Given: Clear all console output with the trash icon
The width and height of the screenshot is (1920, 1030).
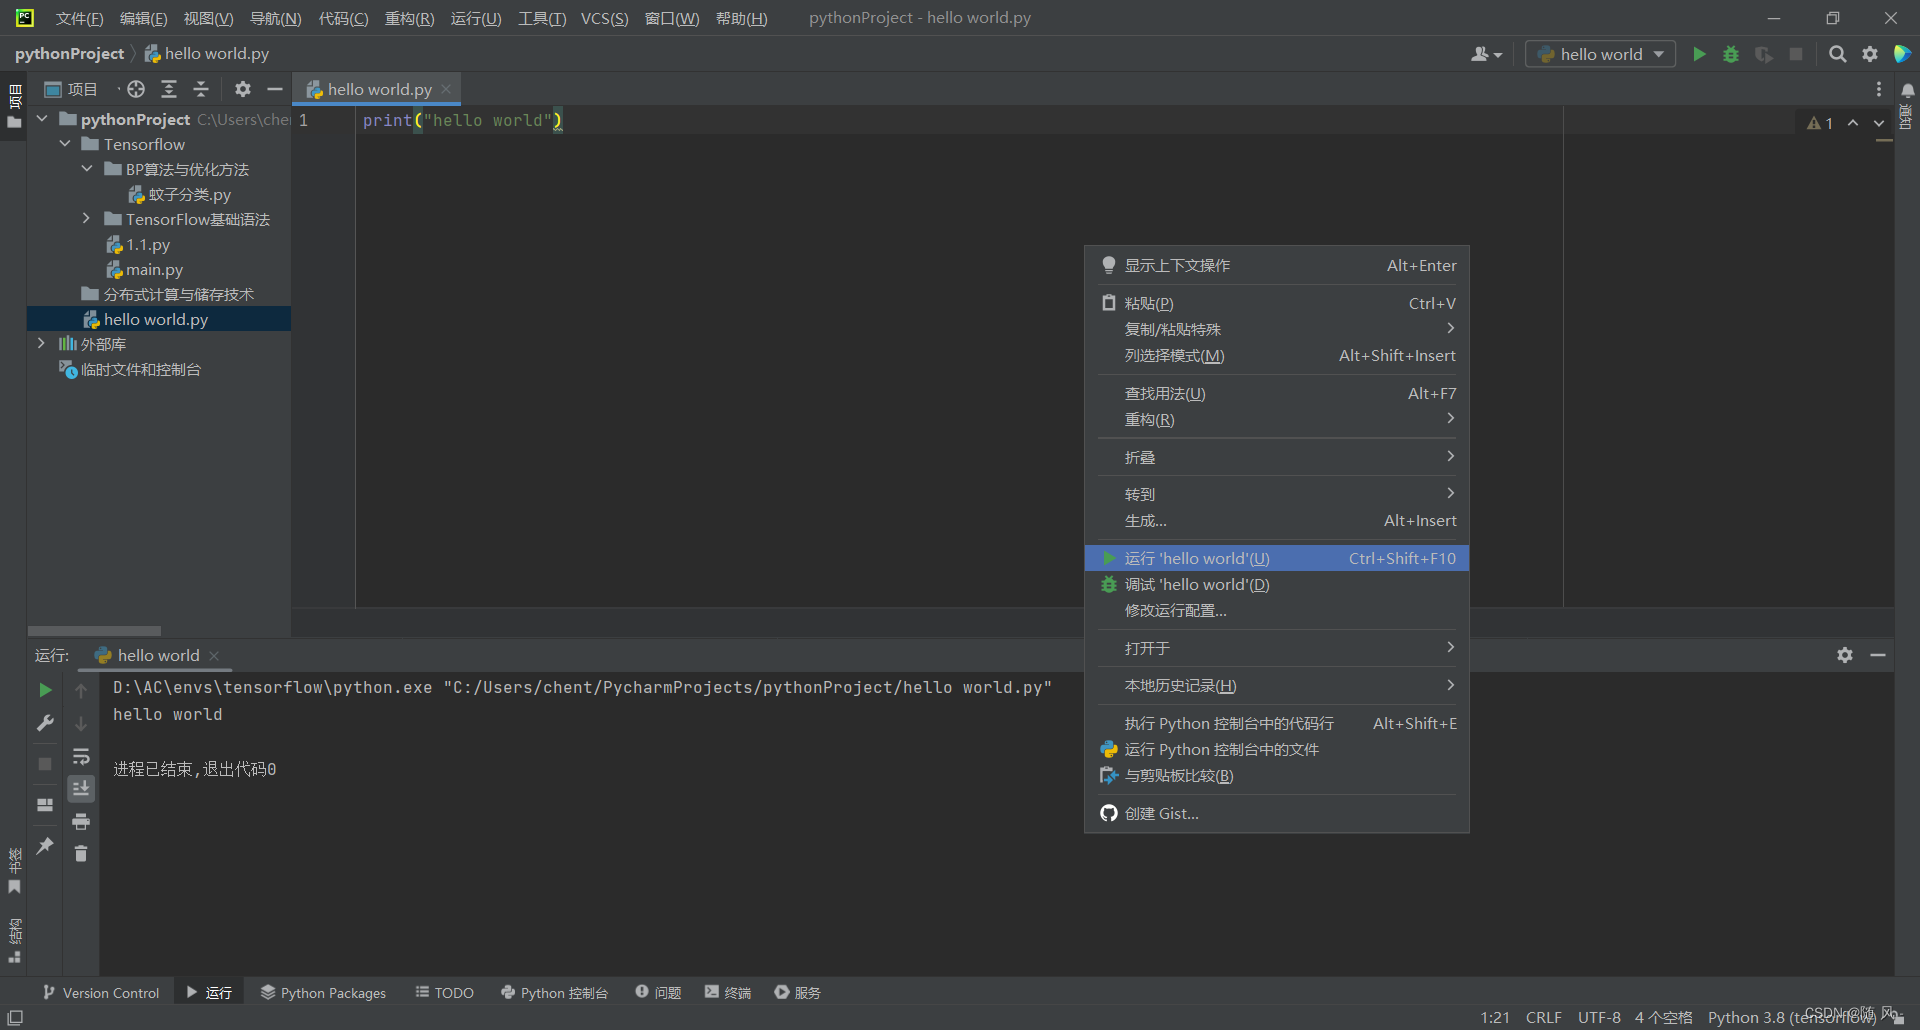Looking at the screenshot, I should point(81,853).
